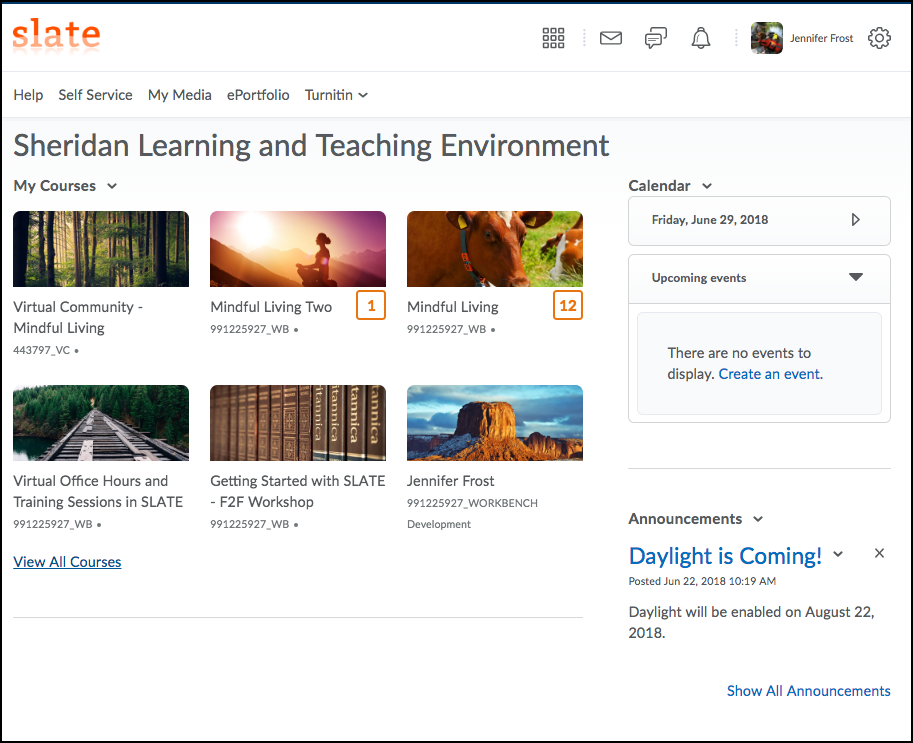Click the Virtual Community - Mindful Living title
This screenshot has height=743, width=913.
[78, 317]
